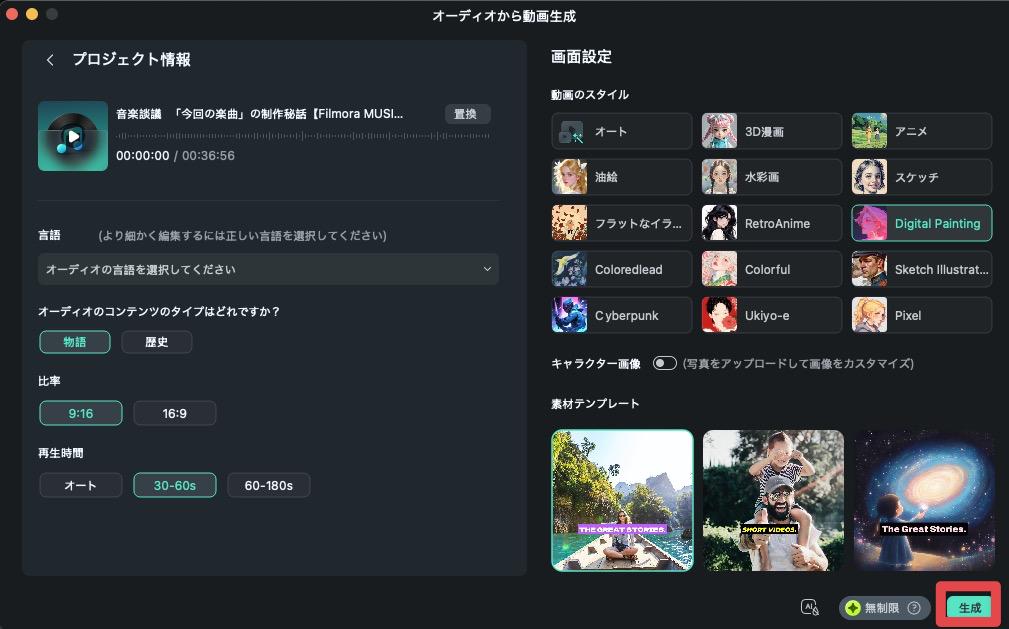Open the help question mark next to 無制限
The width and height of the screenshot is (1009, 629).
point(913,607)
